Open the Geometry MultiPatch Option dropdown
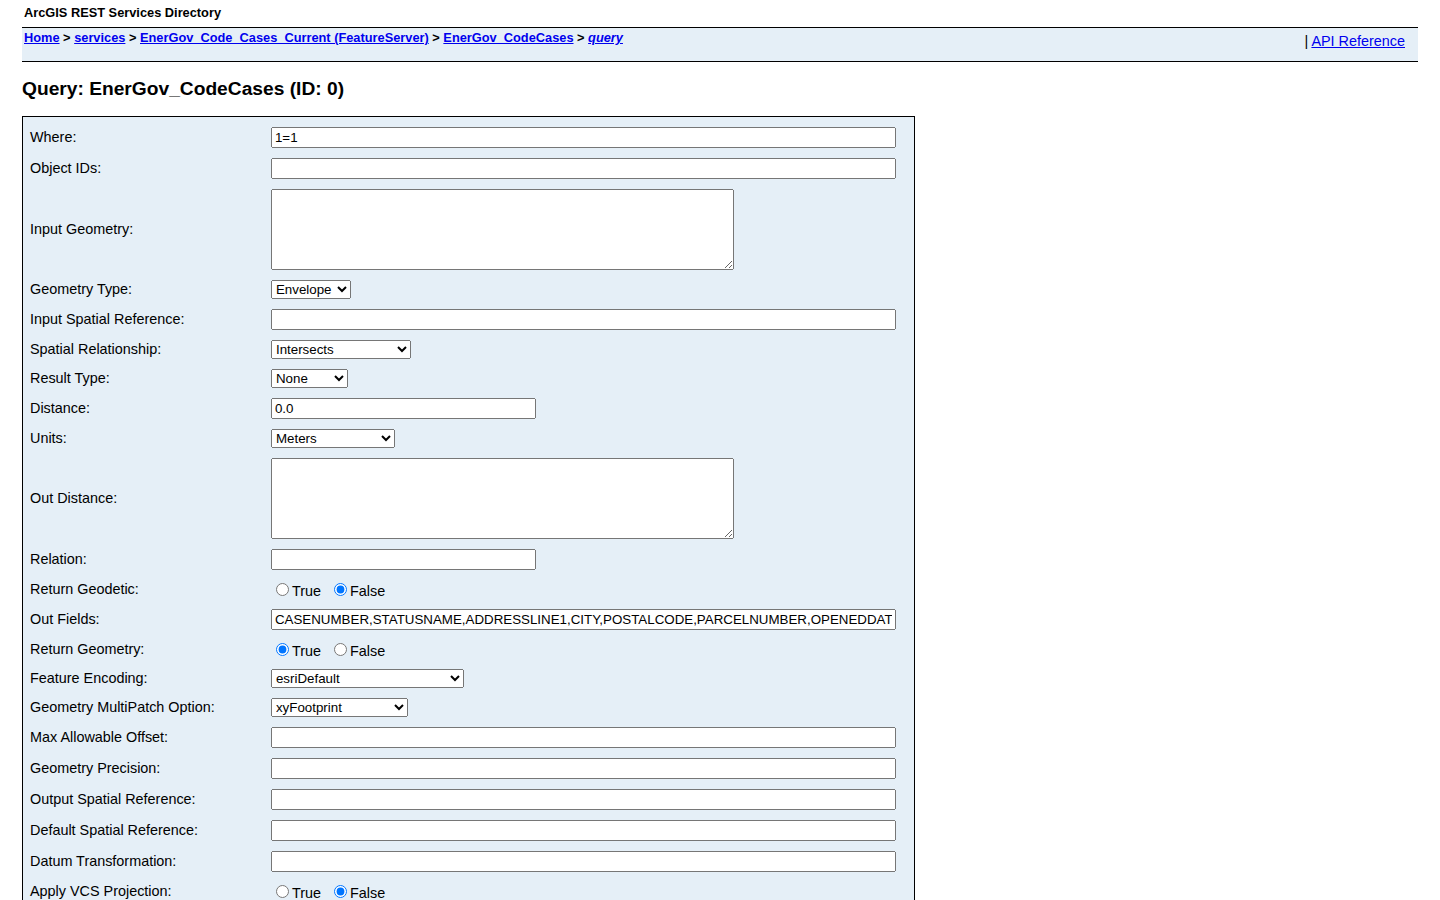1440x900 pixels. point(339,707)
